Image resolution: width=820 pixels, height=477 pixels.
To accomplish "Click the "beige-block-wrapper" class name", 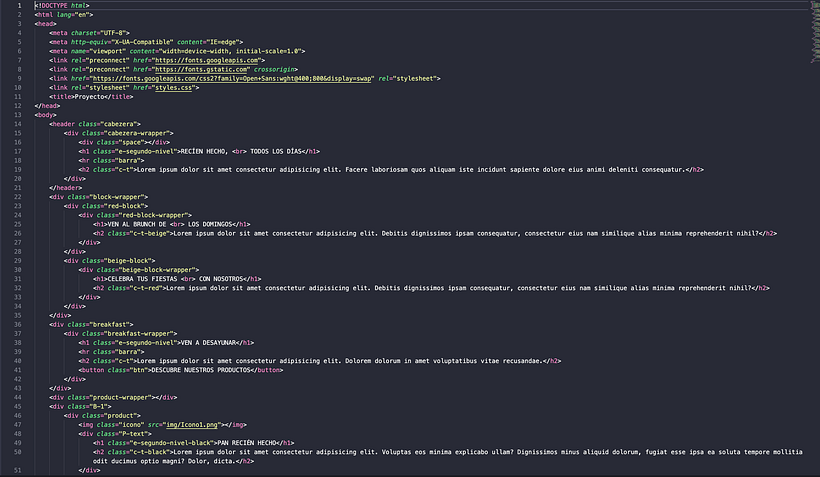I will click(157, 270).
